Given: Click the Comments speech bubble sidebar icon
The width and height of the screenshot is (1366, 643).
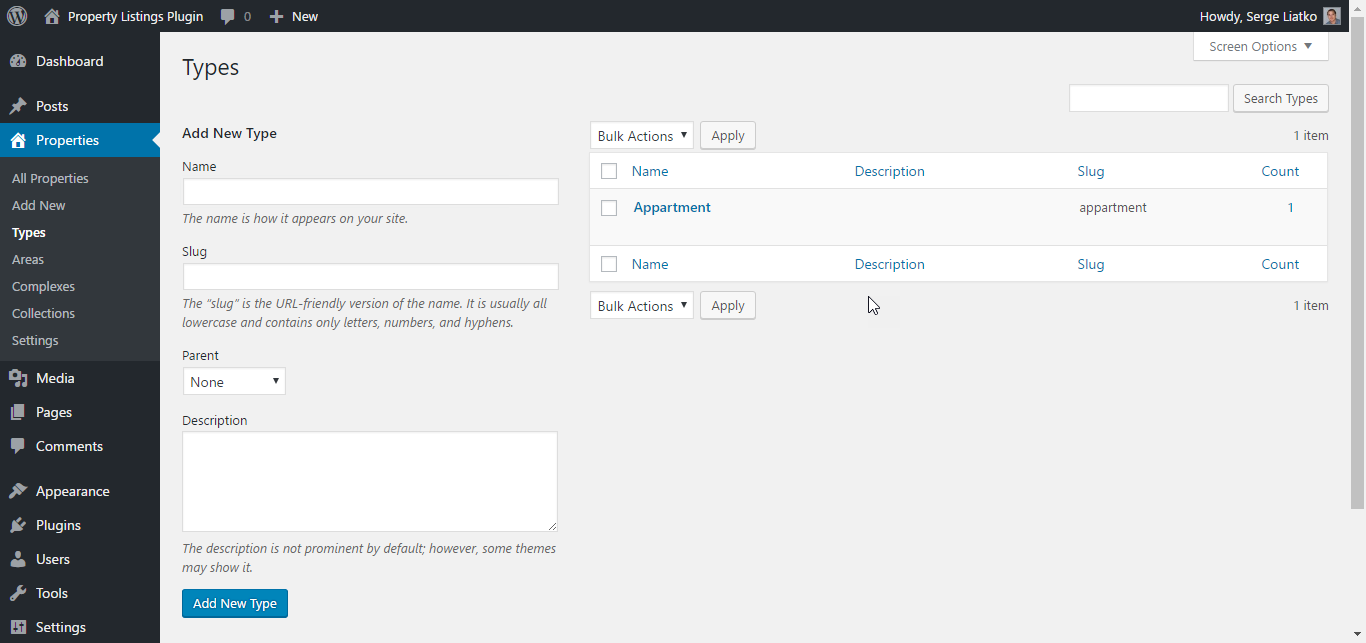Looking at the screenshot, I should (x=18, y=446).
